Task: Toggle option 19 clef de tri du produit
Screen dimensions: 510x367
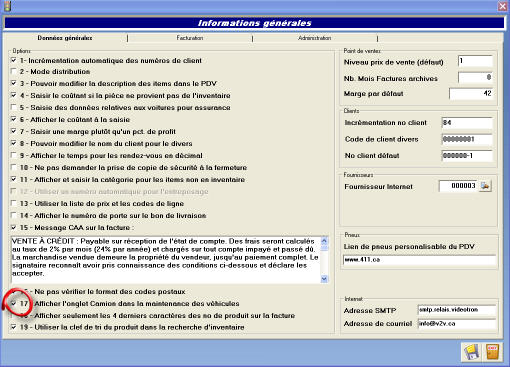Action: [14, 327]
